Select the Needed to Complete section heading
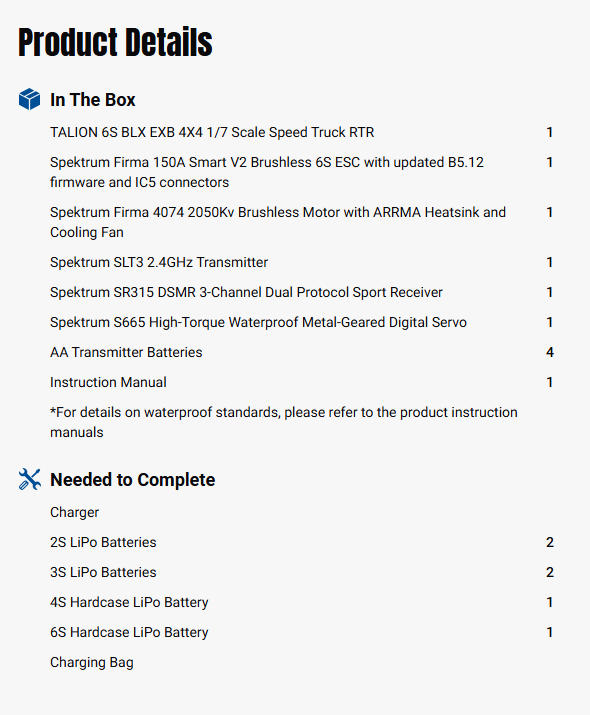The width and height of the screenshot is (590, 715). (133, 480)
